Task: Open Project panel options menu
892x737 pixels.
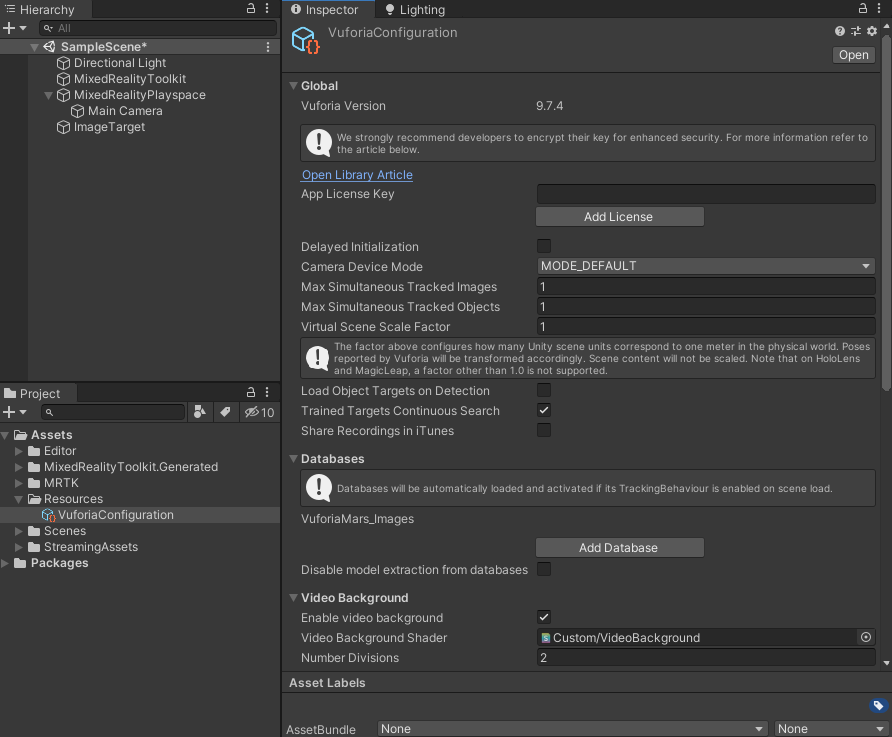Action: (267, 392)
